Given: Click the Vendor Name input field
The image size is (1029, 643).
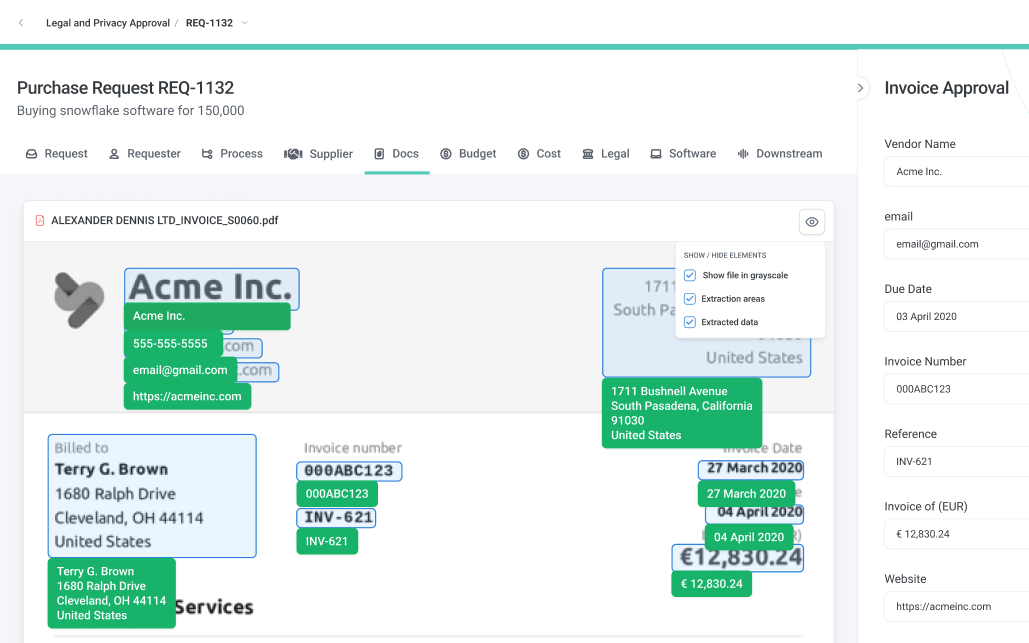Looking at the screenshot, I should pyautogui.click(x=960, y=171).
